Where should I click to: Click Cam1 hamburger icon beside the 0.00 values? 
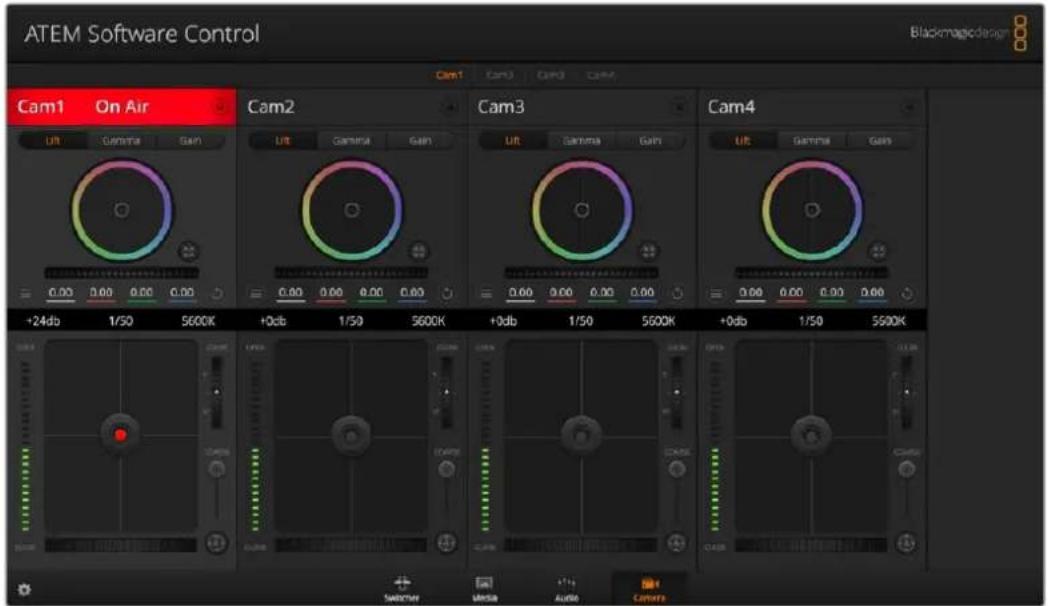25,293
